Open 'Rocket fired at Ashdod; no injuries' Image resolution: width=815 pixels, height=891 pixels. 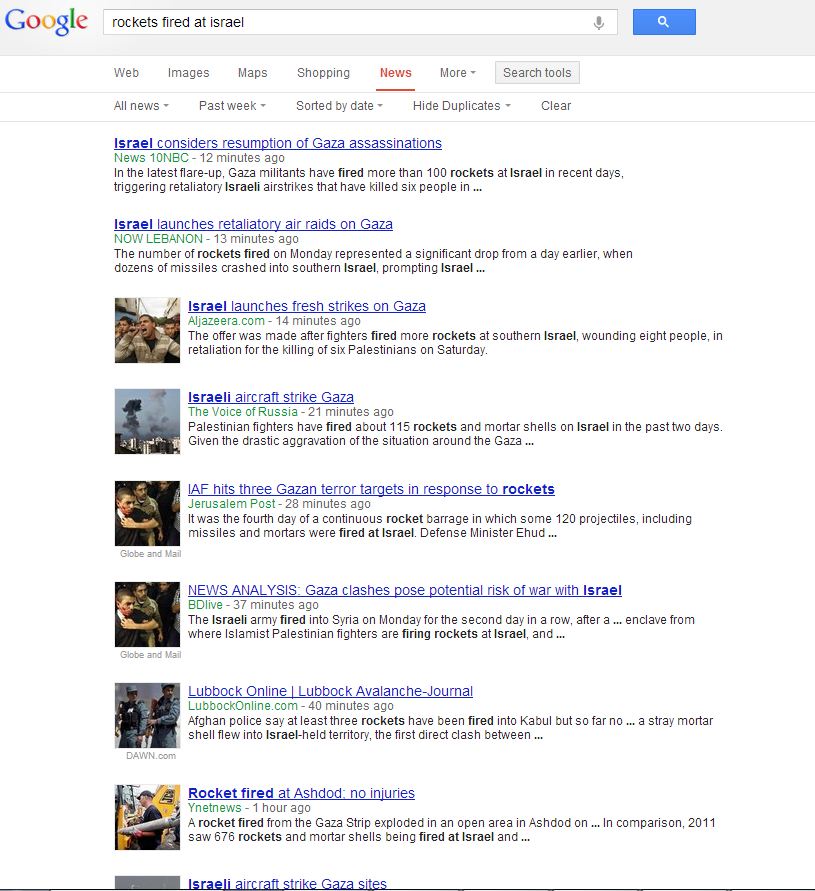click(x=301, y=793)
